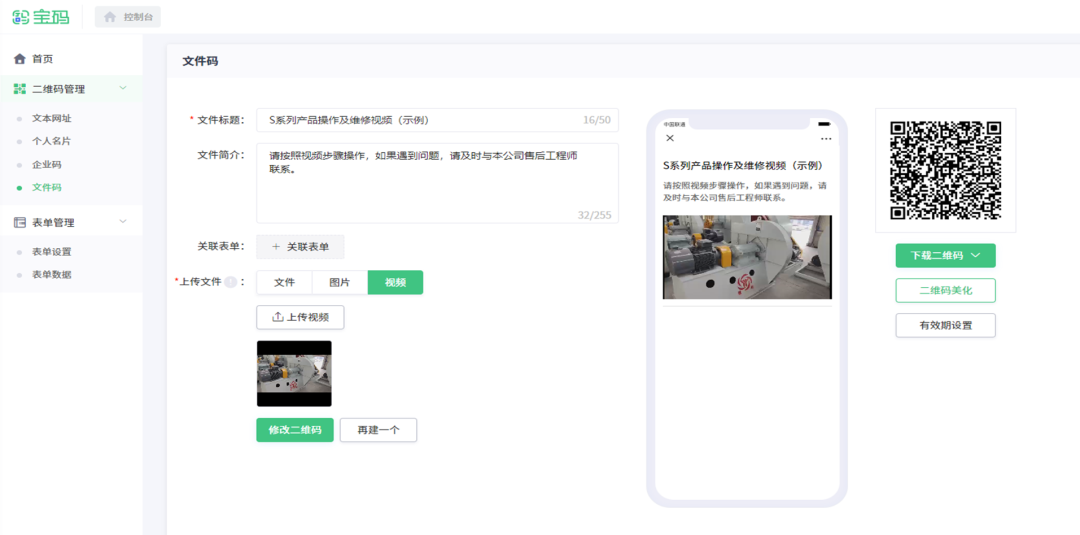The image size is (1080, 535).
Task: Select the 视频 upload type
Action: coord(395,283)
